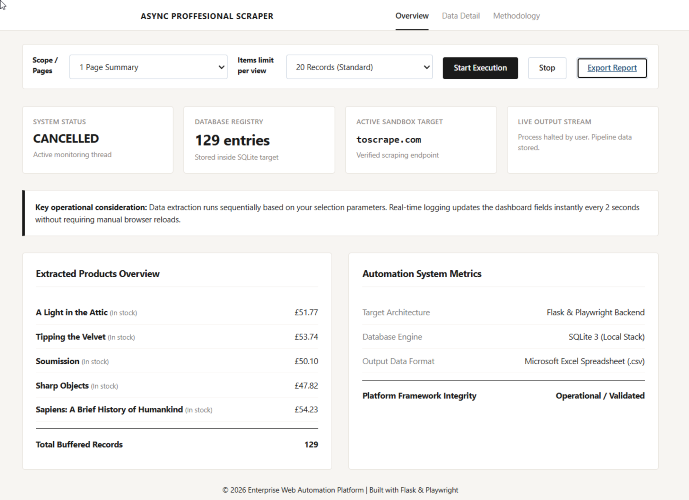Screen dimensions: 689x500
Task: Select the CANCELLED system status text
Action: click(x=66, y=138)
